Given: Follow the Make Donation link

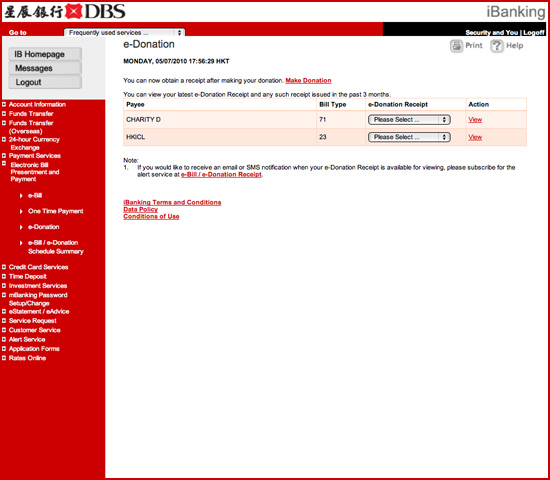Looking at the screenshot, I should pyautogui.click(x=308, y=80).
